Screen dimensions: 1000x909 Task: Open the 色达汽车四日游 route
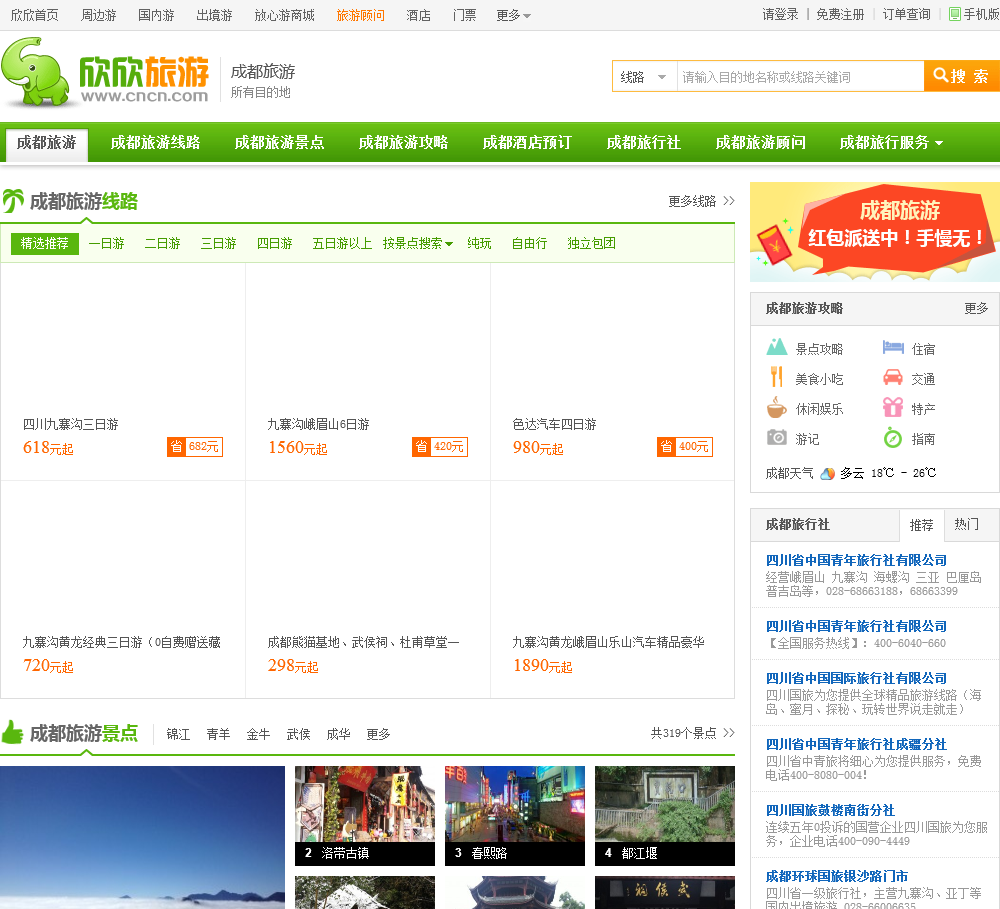[x=554, y=424]
